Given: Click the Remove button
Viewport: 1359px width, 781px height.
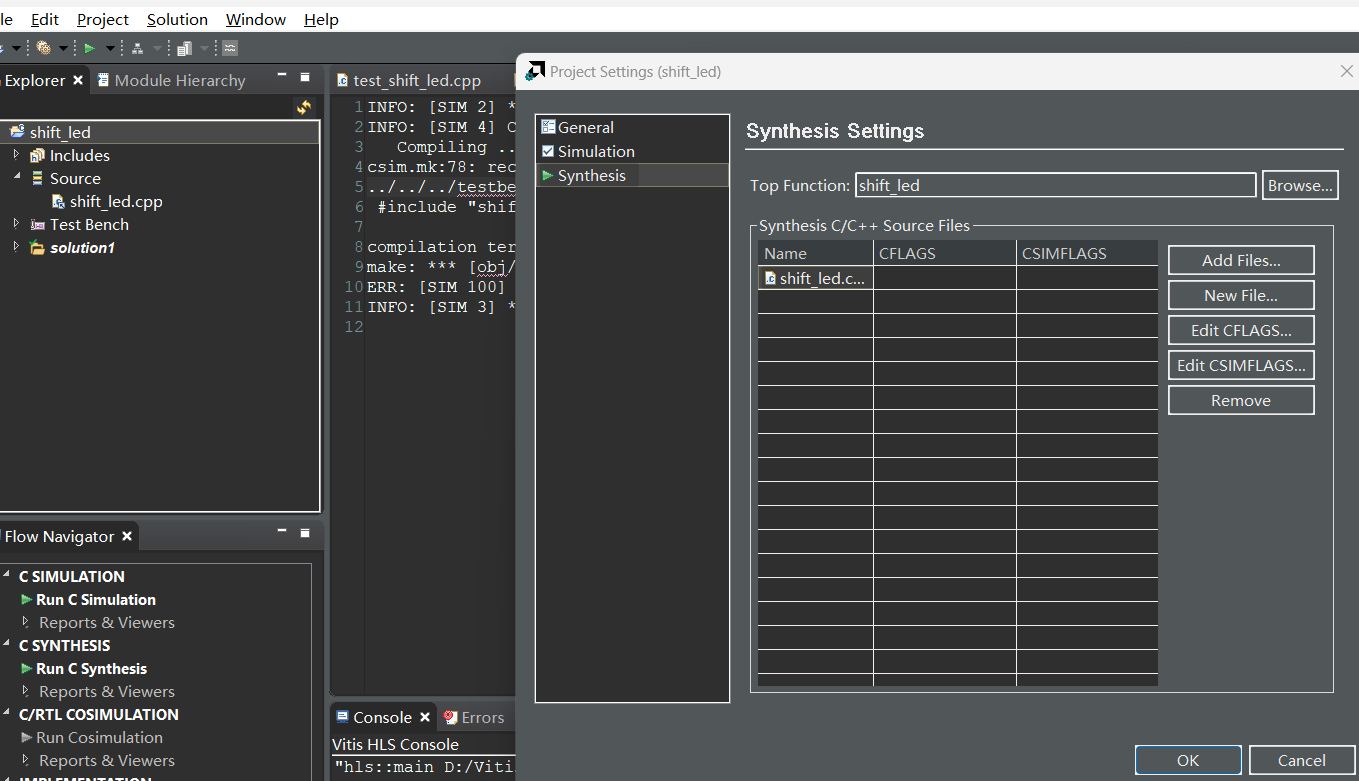Looking at the screenshot, I should click(1241, 400).
